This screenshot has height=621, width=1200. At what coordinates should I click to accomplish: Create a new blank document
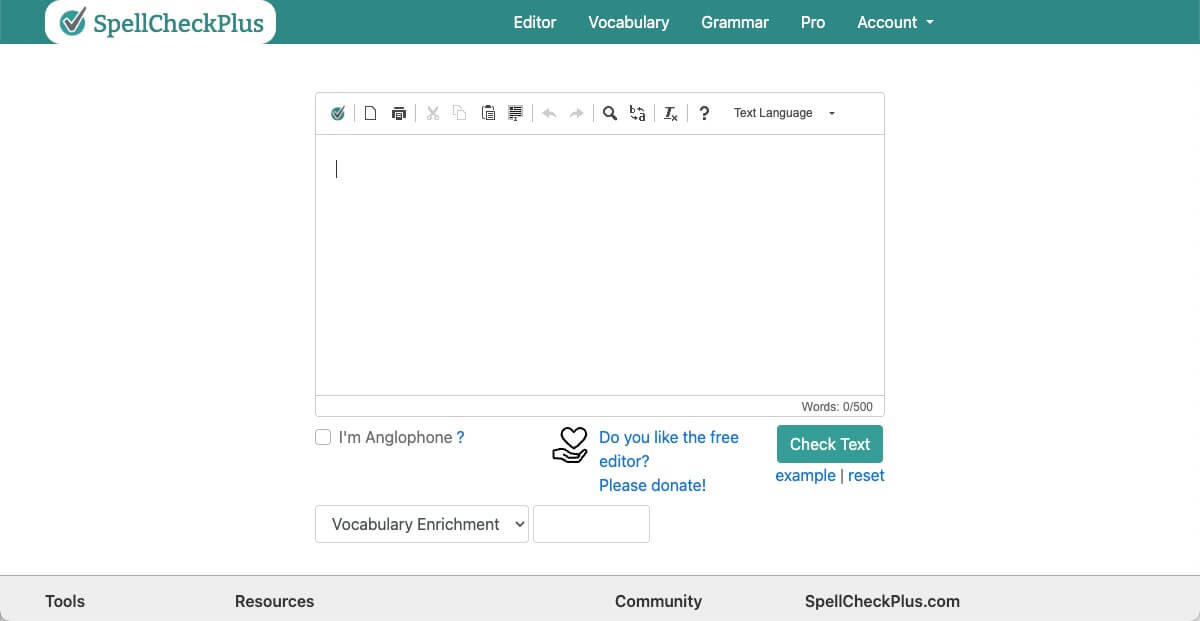tap(370, 114)
